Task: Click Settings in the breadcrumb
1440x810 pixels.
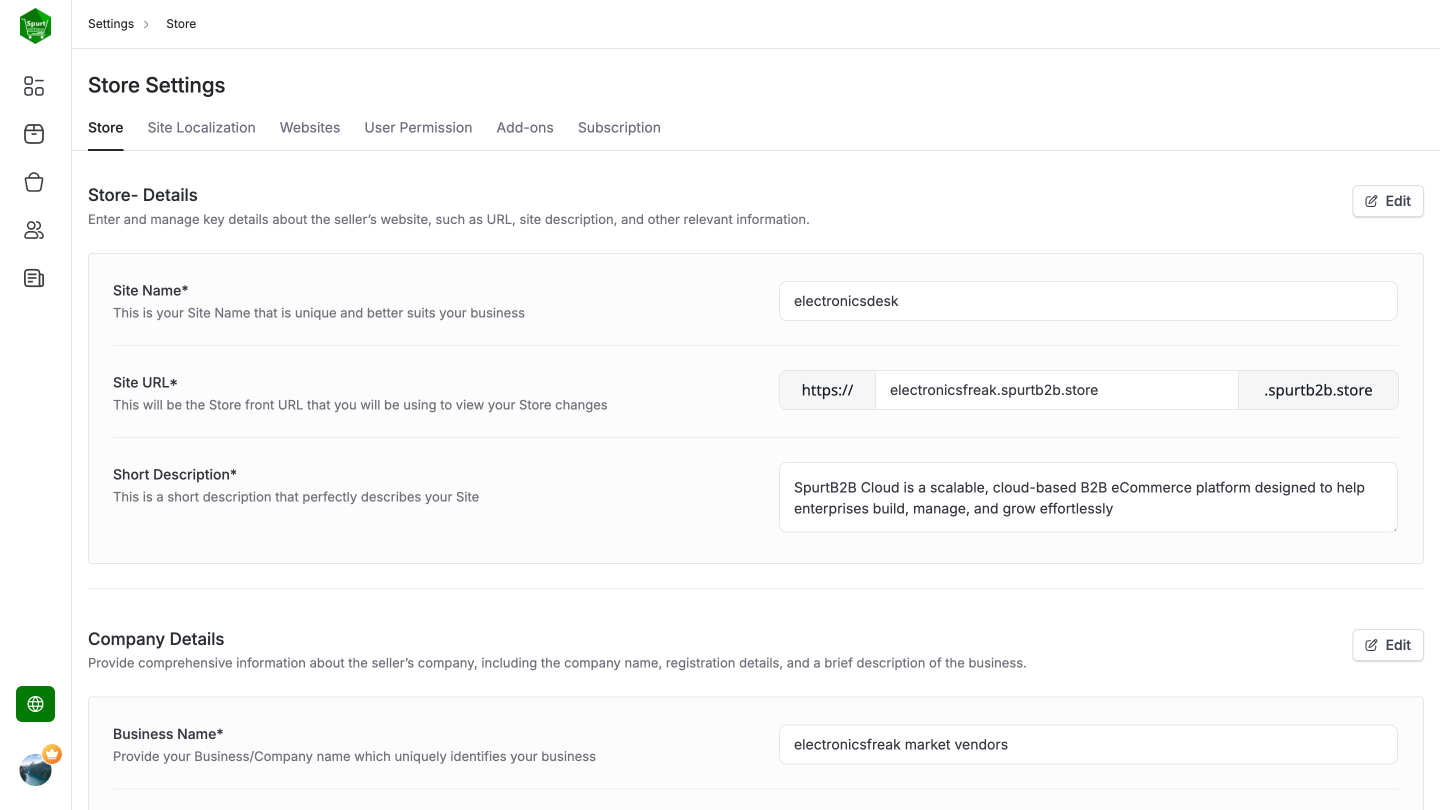Action: point(110,23)
